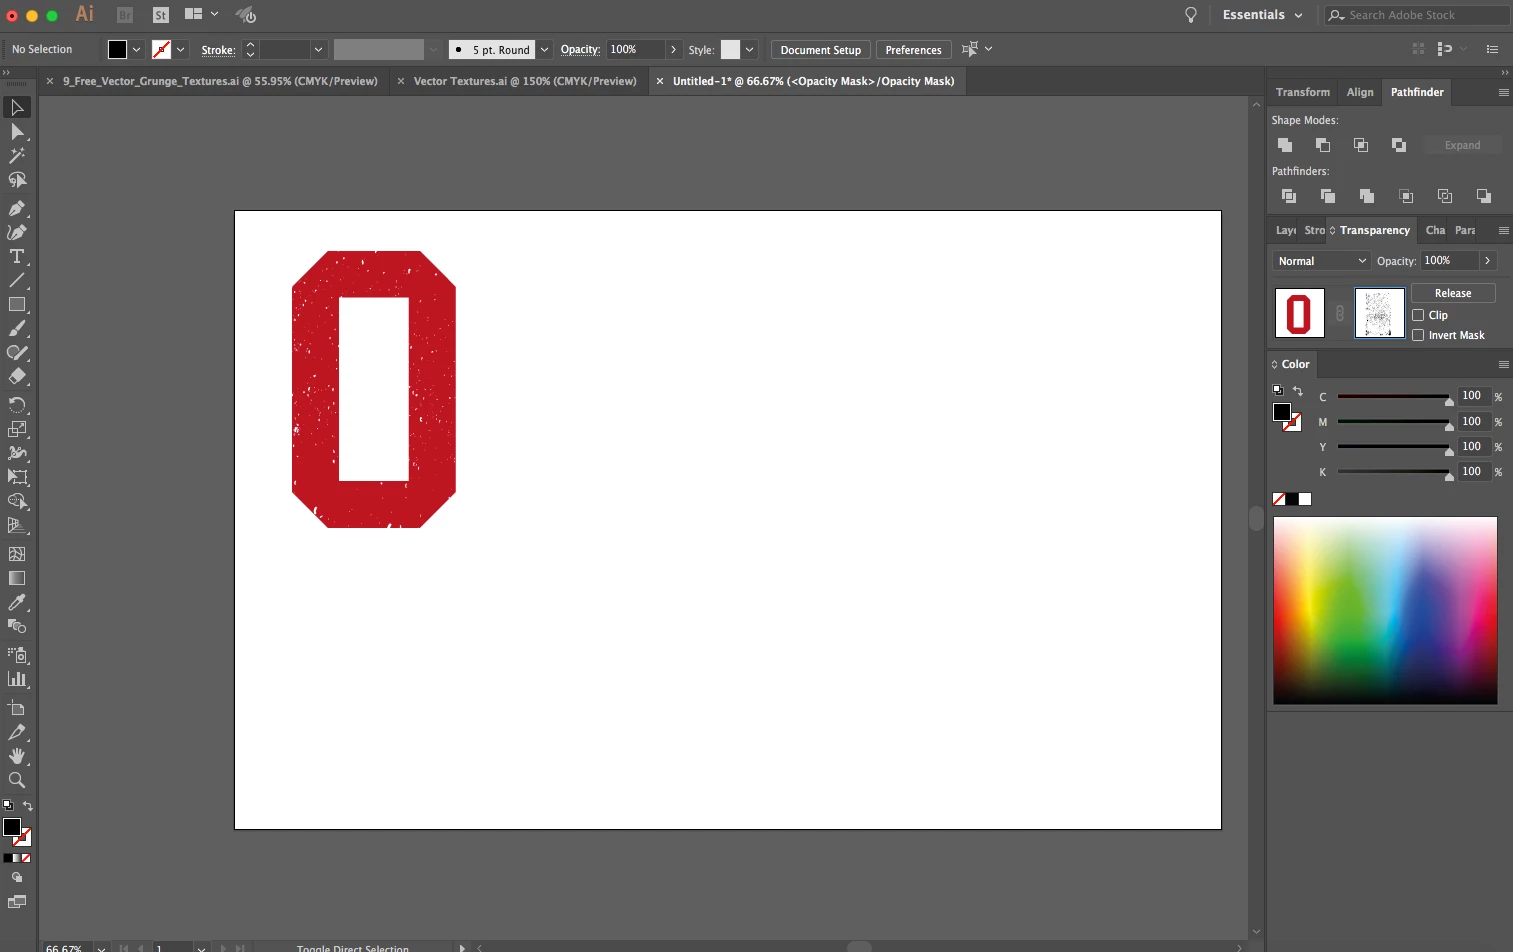
Task: Switch to the Pathfinder tab
Action: point(1417,92)
